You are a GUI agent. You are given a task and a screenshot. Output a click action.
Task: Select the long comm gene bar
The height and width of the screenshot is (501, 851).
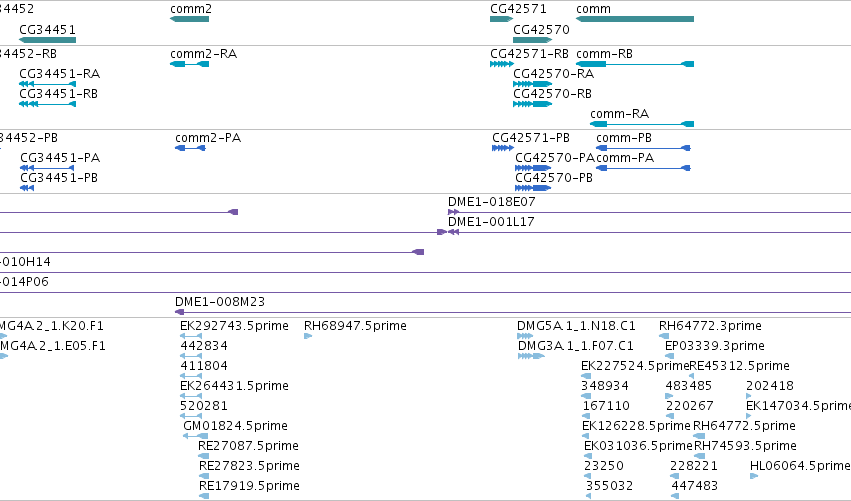coord(635,19)
